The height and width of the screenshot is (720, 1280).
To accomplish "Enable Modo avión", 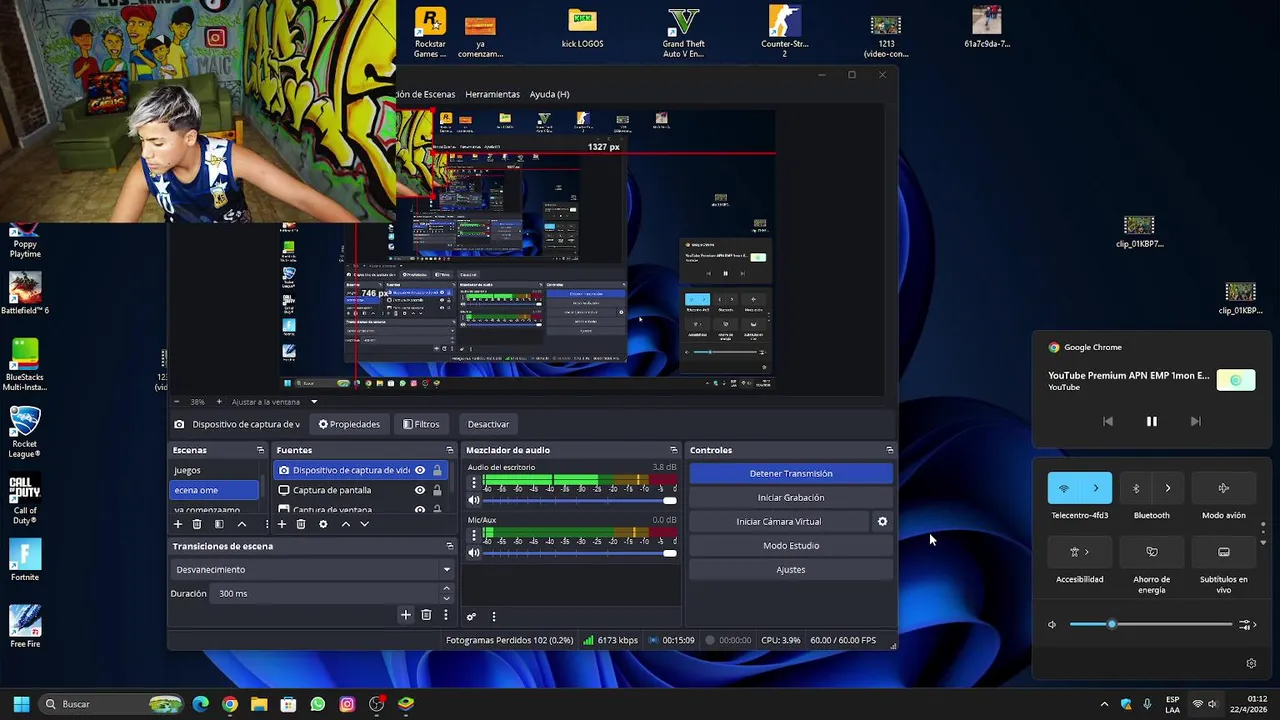I will click(x=1224, y=488).
